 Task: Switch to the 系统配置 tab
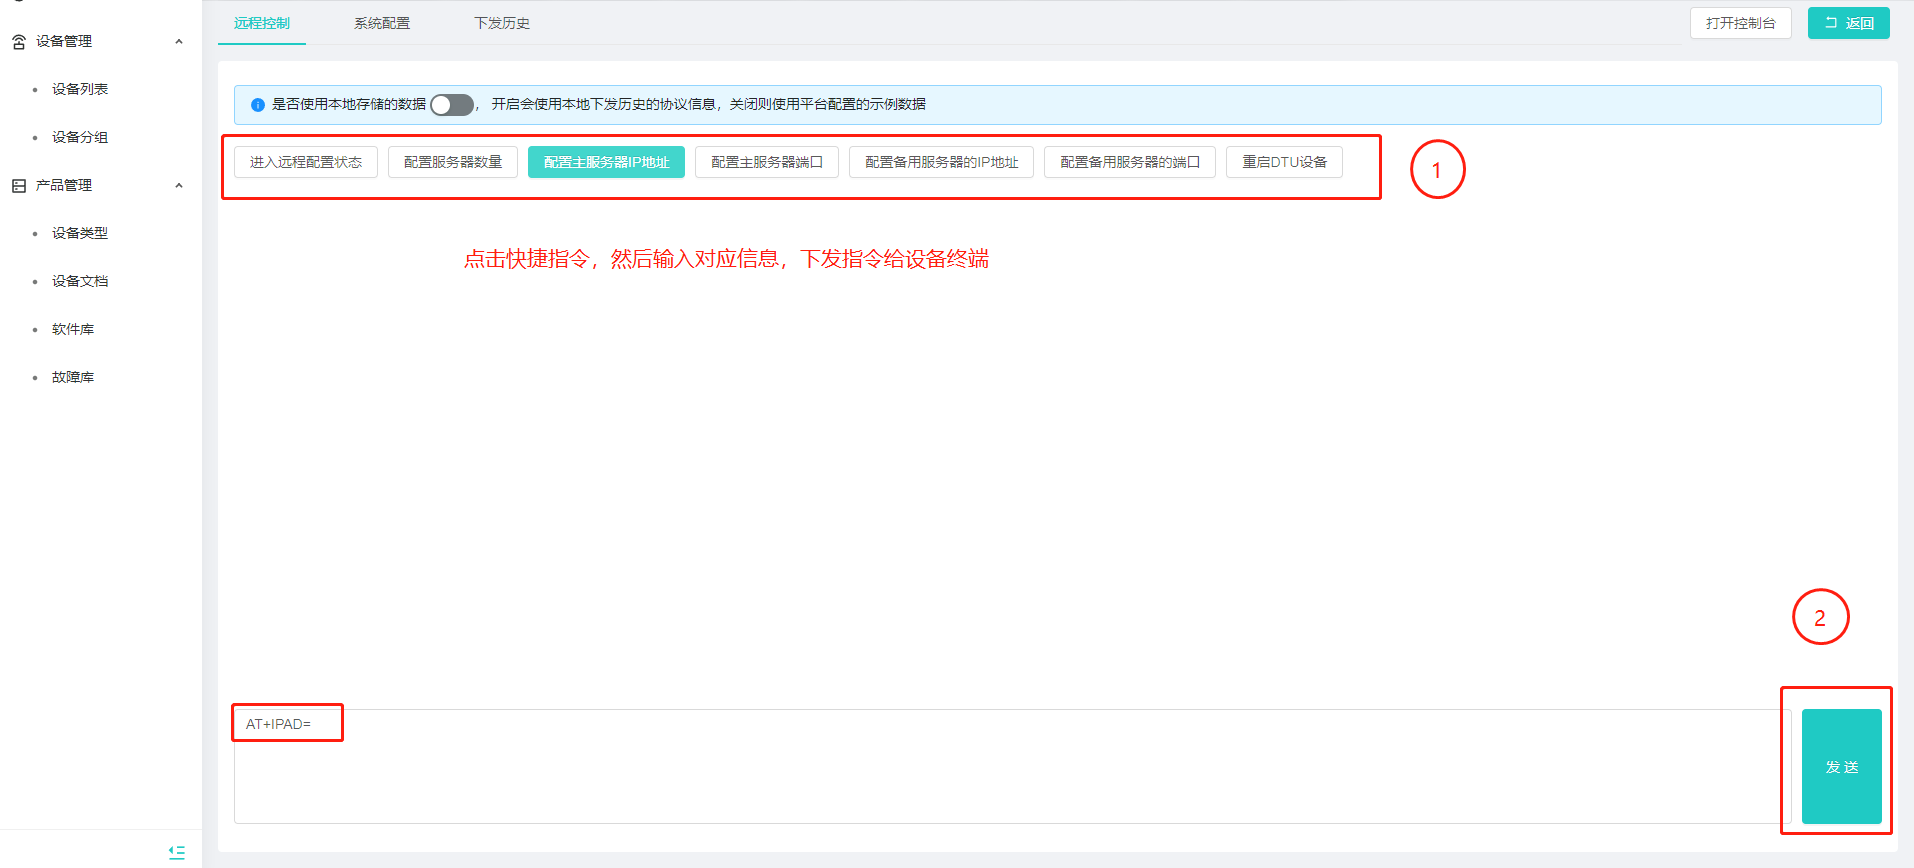pyautogui.click(x=381, y=23)
